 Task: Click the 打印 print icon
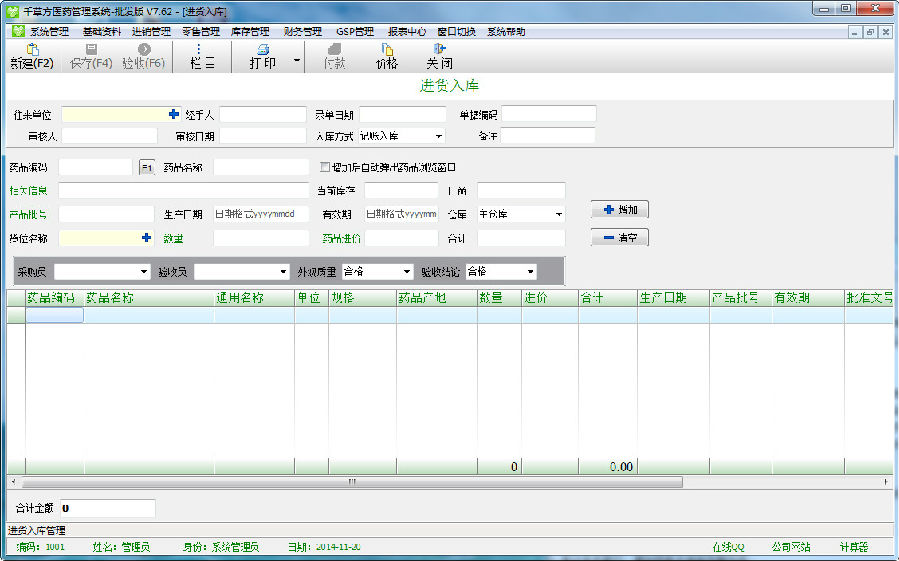[x=263, y=49]
